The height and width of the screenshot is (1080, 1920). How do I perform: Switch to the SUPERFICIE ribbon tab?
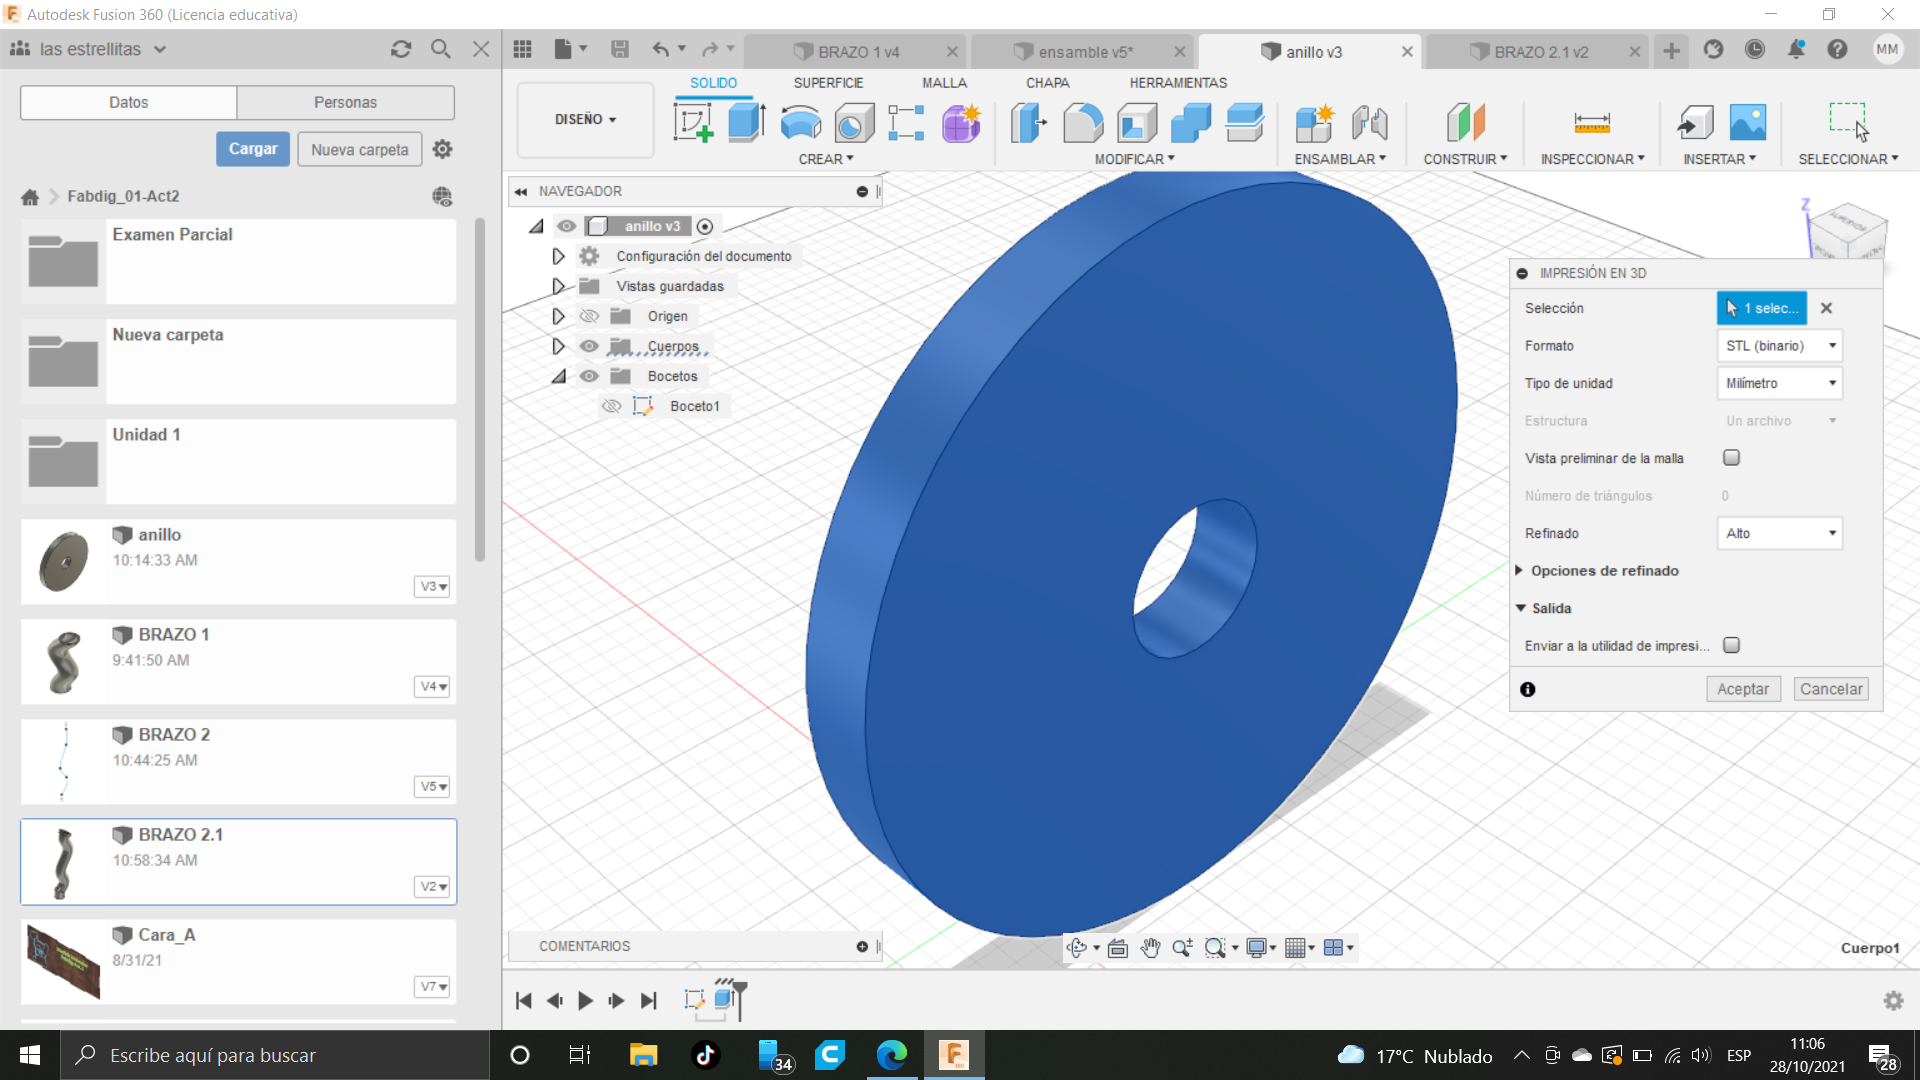(827, 83)
